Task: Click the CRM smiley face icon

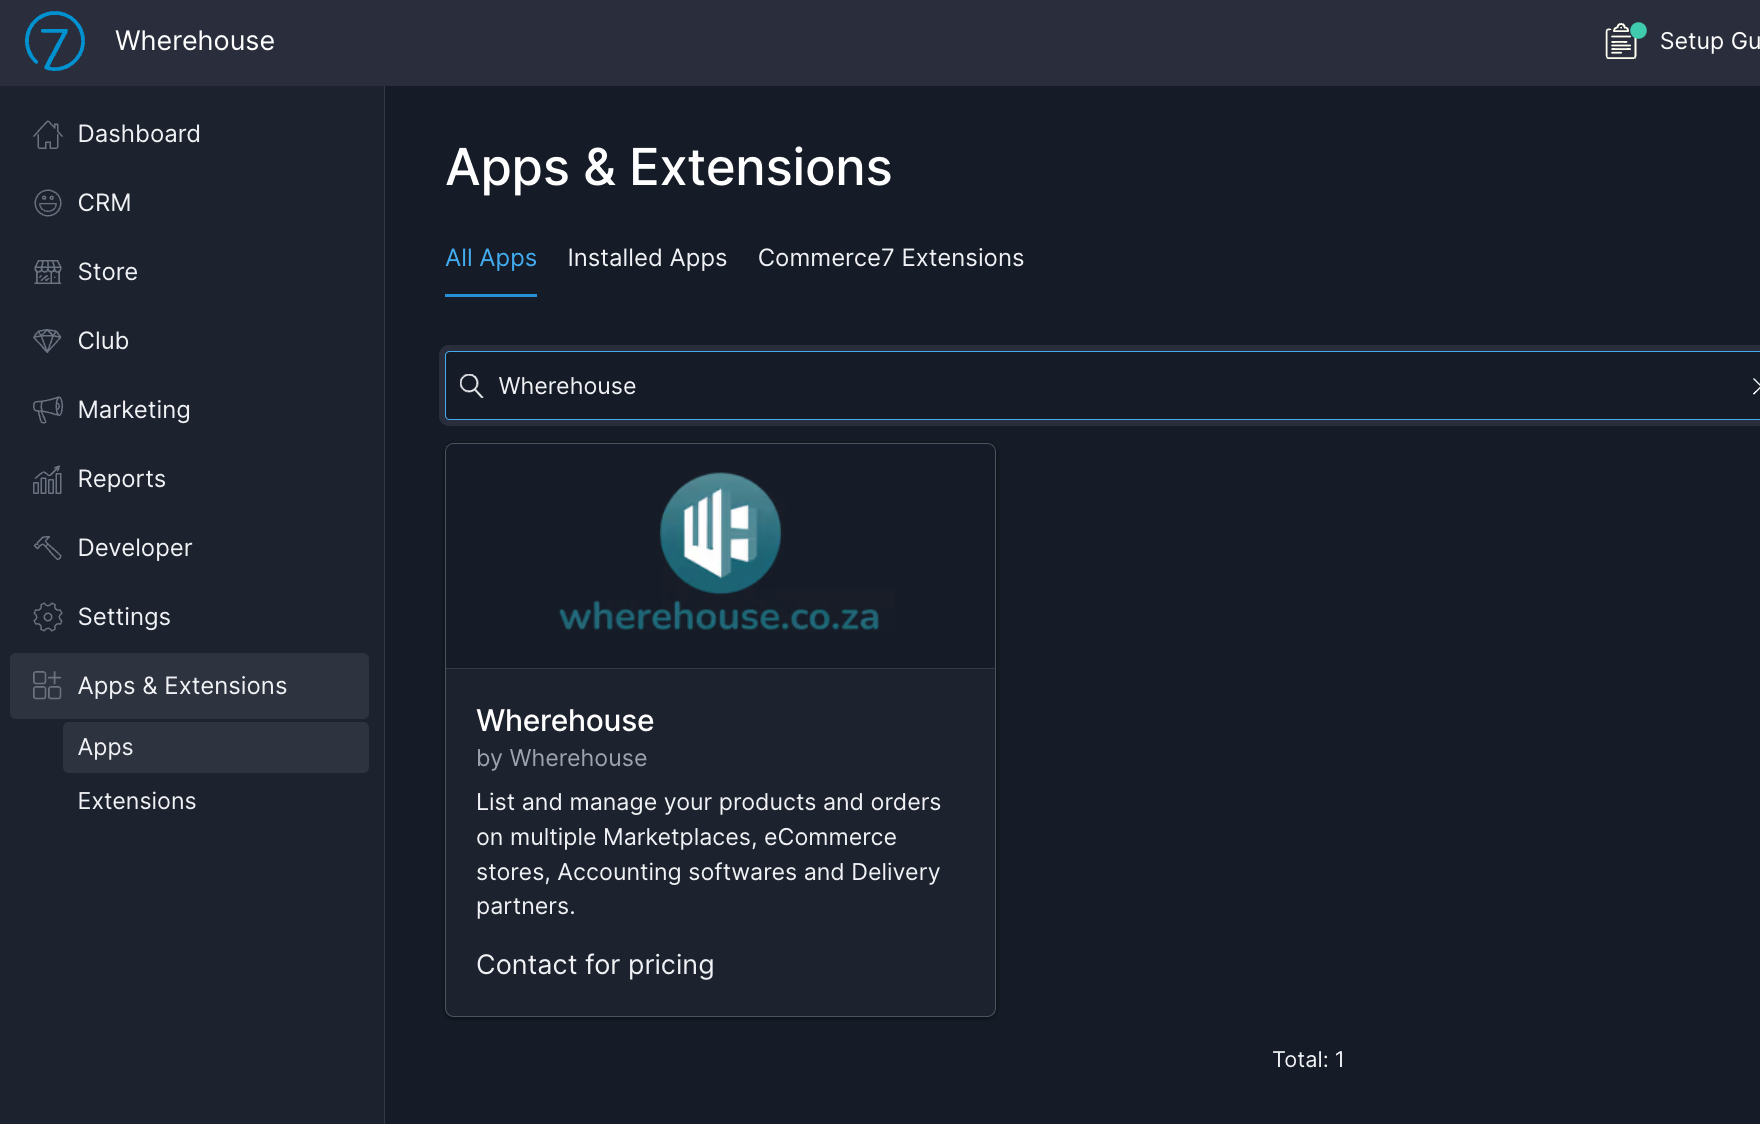Action: [47, 203]
